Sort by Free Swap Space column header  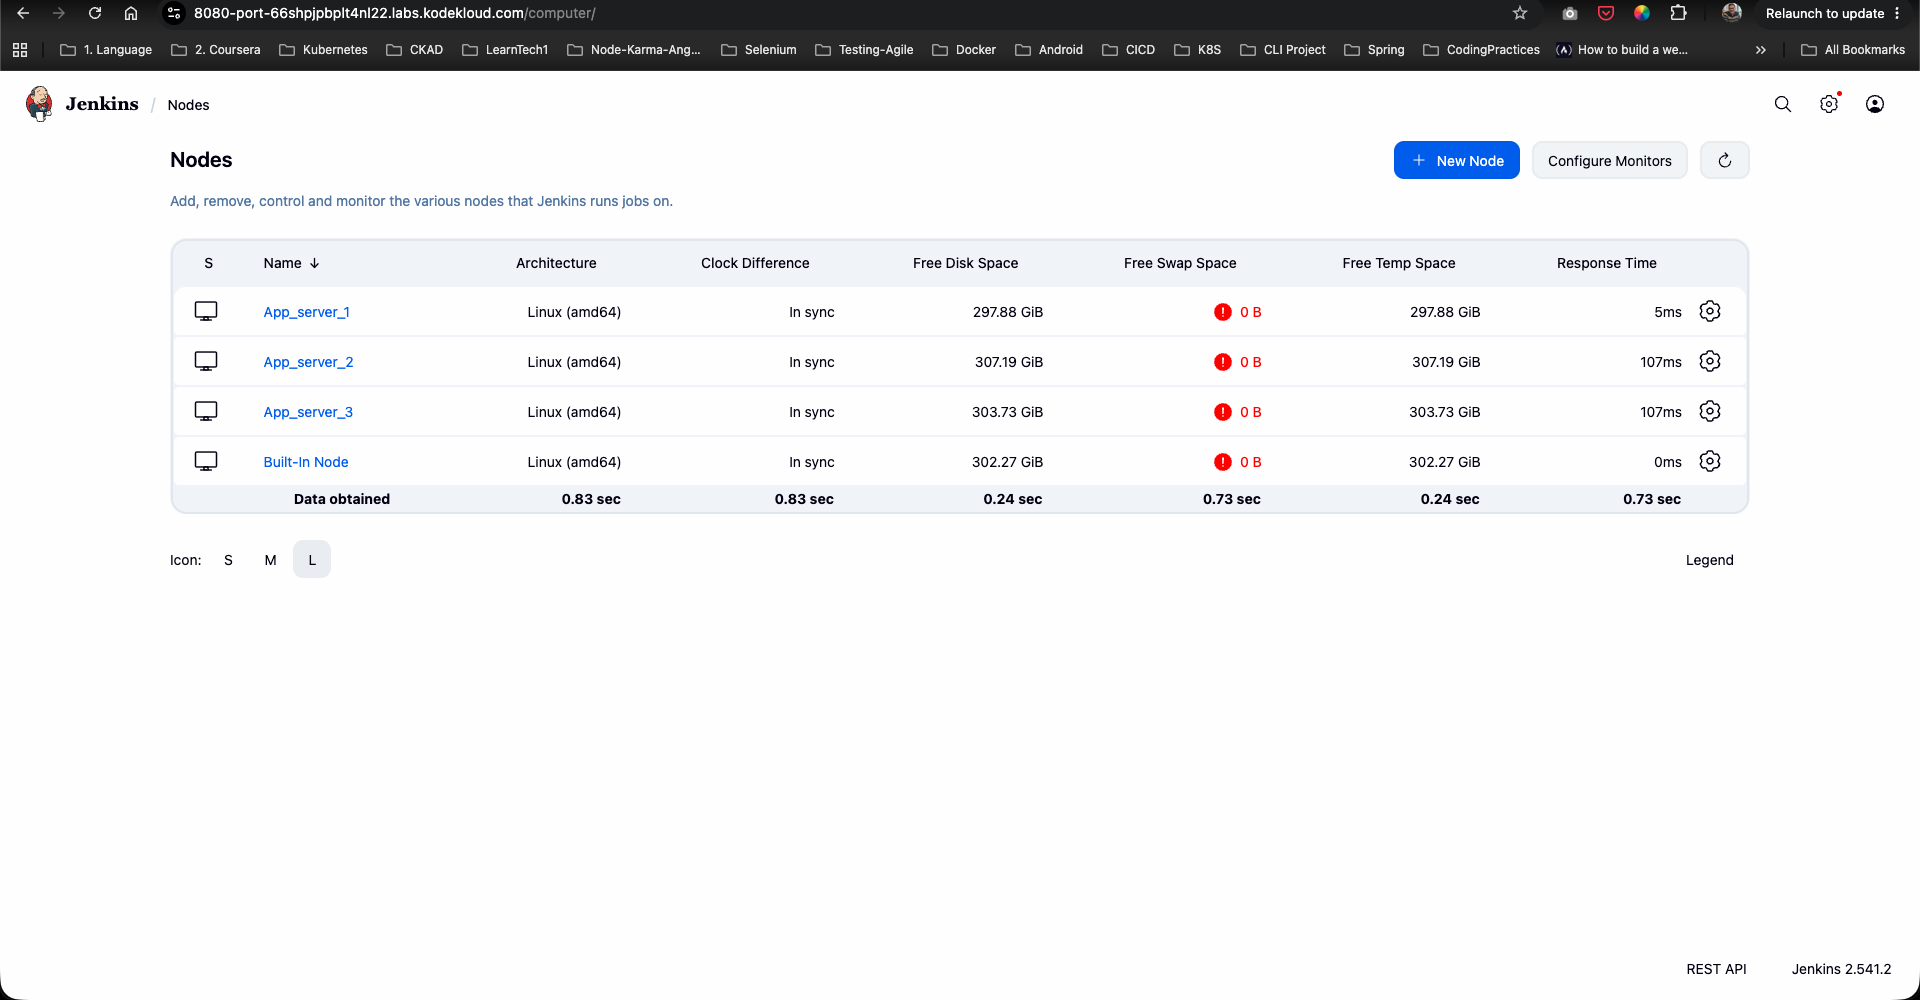(1180, 263)
